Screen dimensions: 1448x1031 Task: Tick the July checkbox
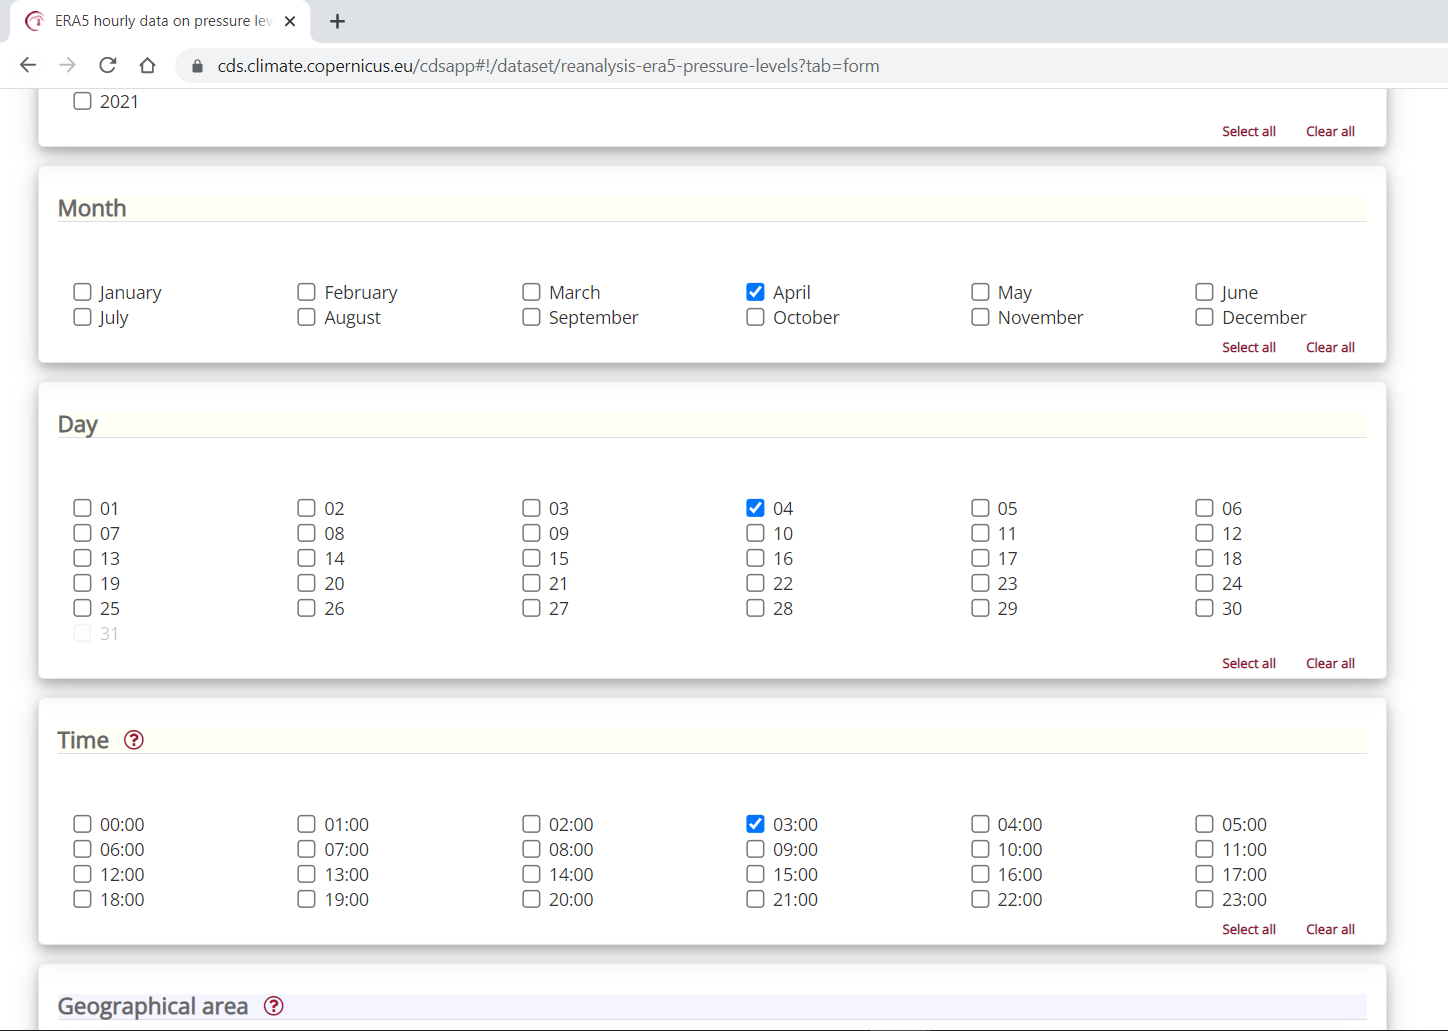82,317
